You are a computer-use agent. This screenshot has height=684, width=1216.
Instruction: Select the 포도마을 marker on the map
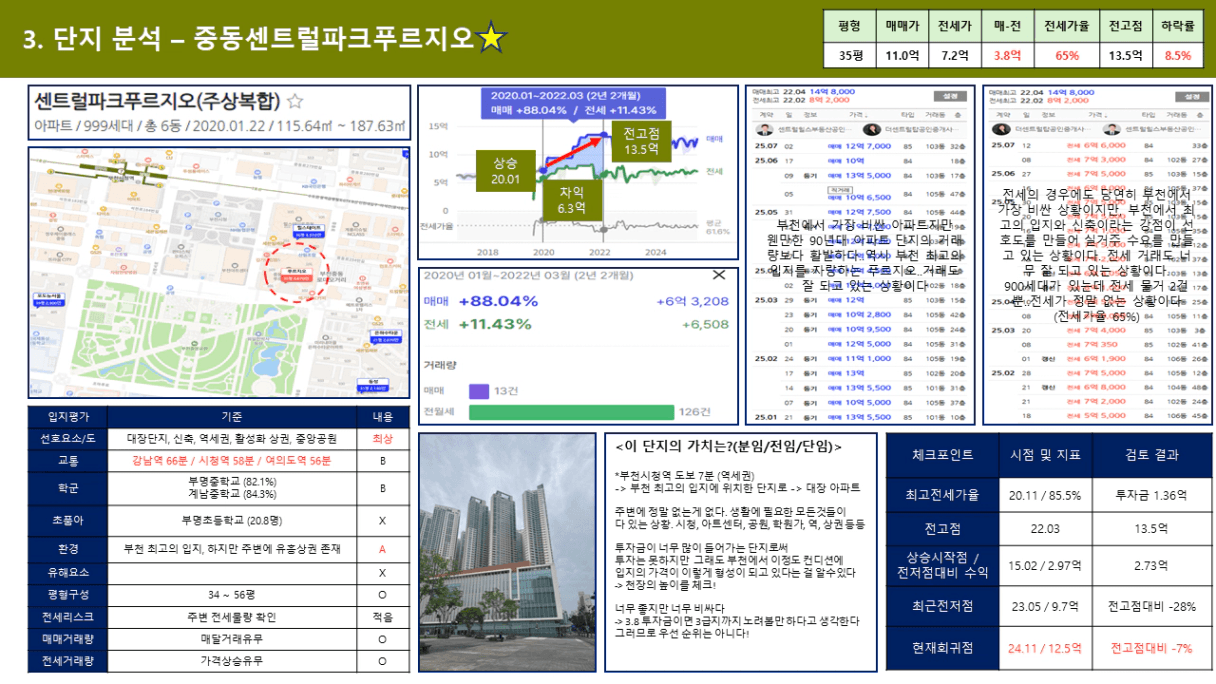(48, 299)
